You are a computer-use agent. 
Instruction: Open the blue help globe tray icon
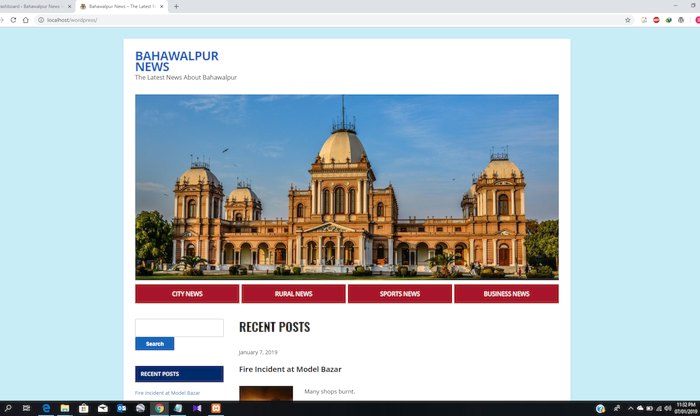[x=600, y=408]
